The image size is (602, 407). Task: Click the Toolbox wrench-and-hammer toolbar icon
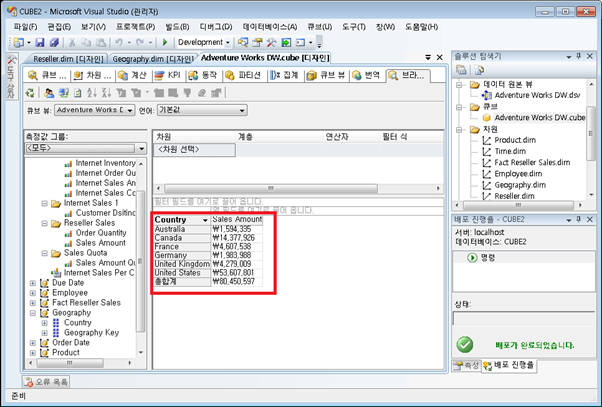coord(271,42)
